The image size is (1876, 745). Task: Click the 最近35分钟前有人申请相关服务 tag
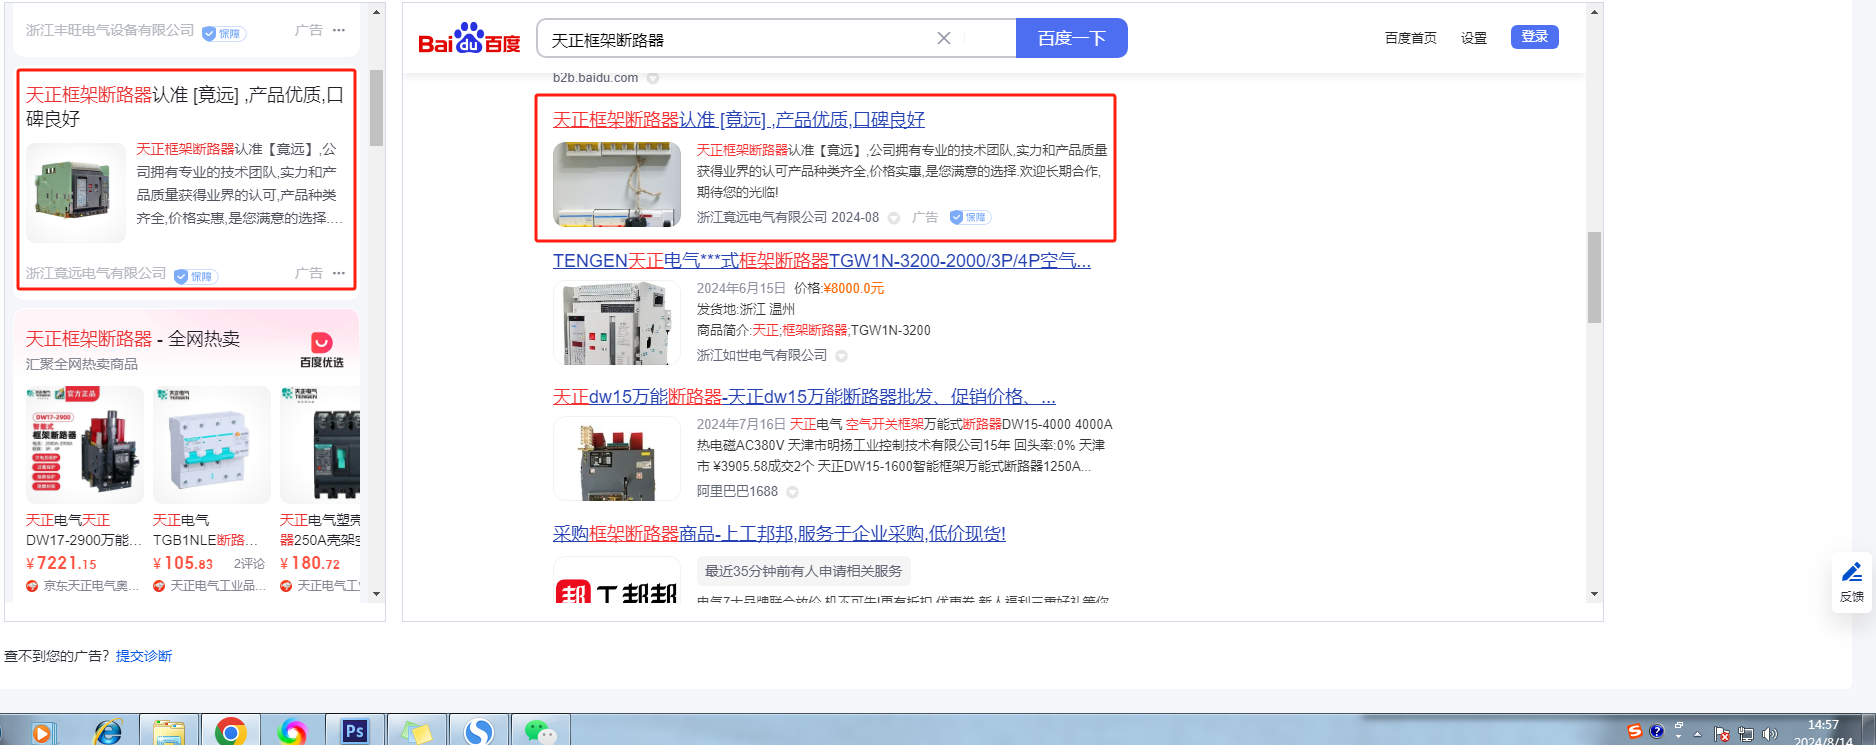pos(803,571)
